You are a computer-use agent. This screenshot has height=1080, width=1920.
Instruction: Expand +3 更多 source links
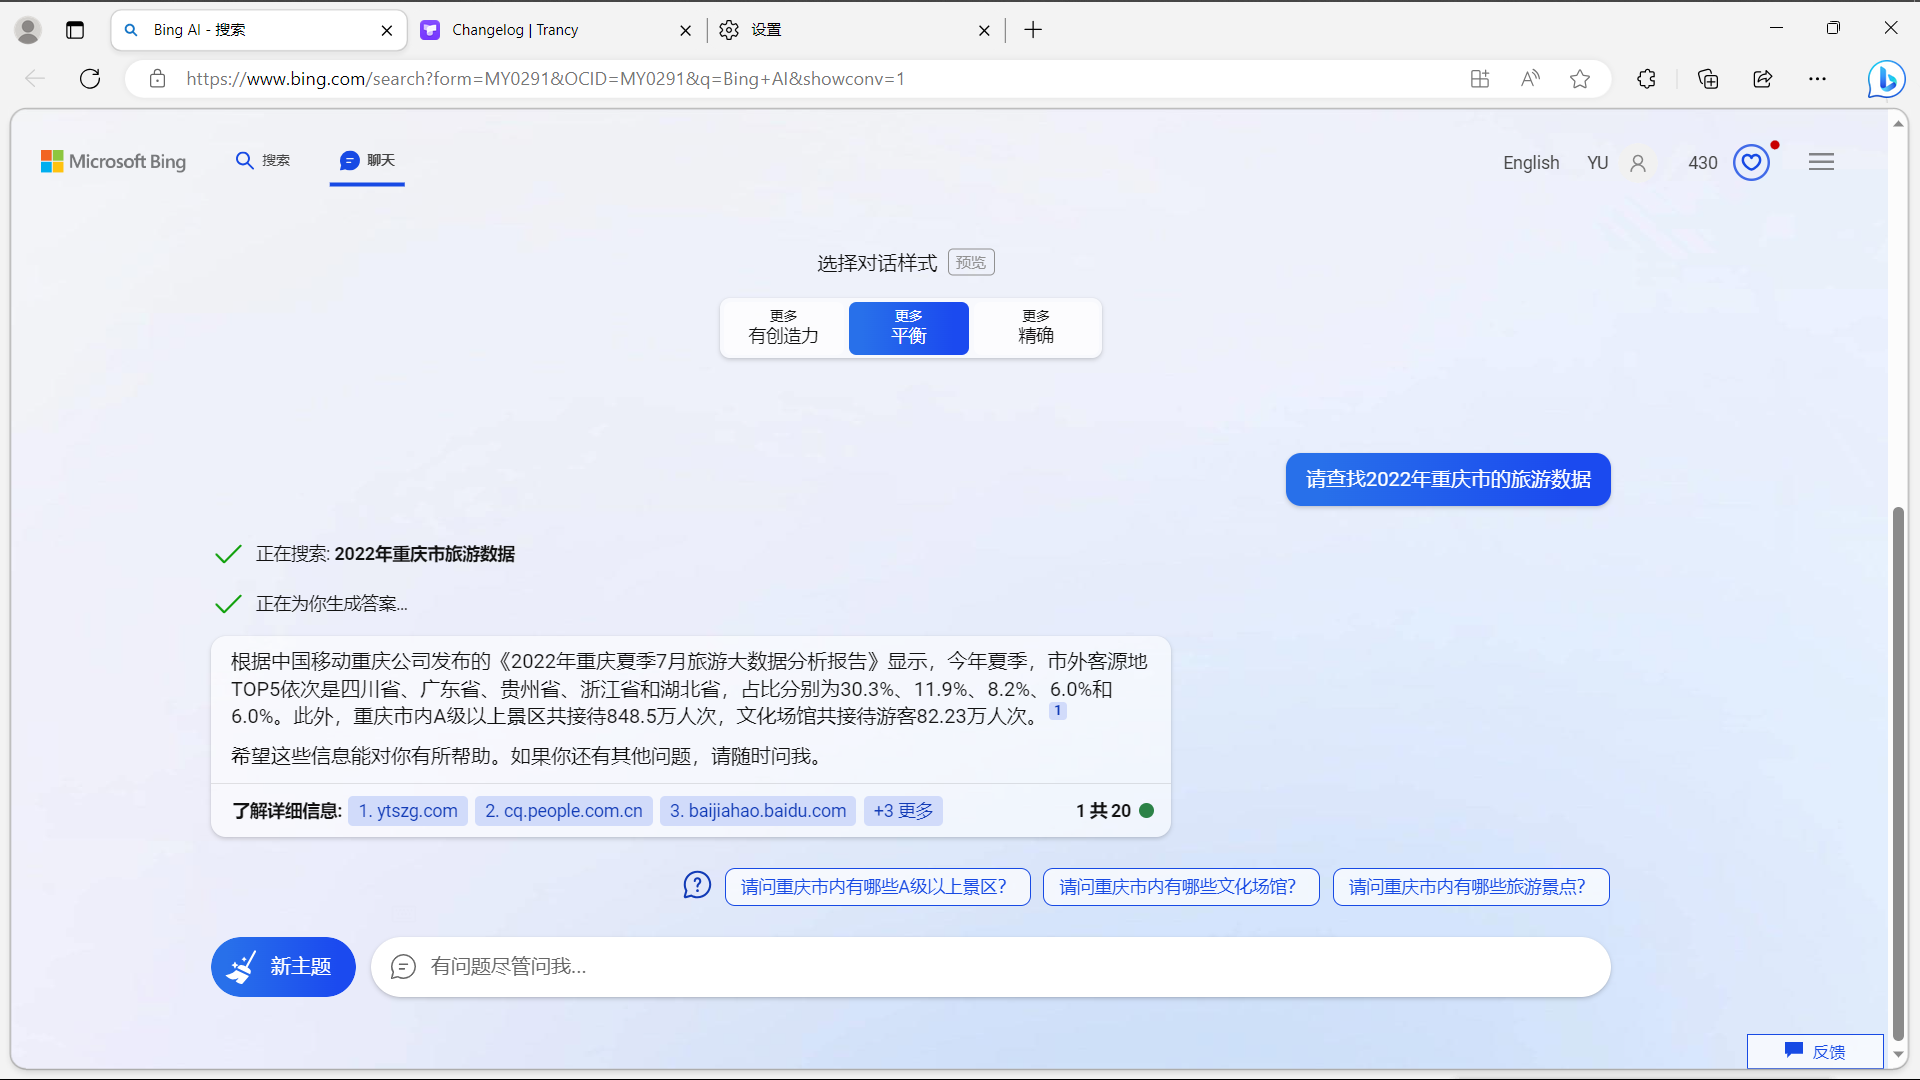pyautogui.click(x=903, y=811)
